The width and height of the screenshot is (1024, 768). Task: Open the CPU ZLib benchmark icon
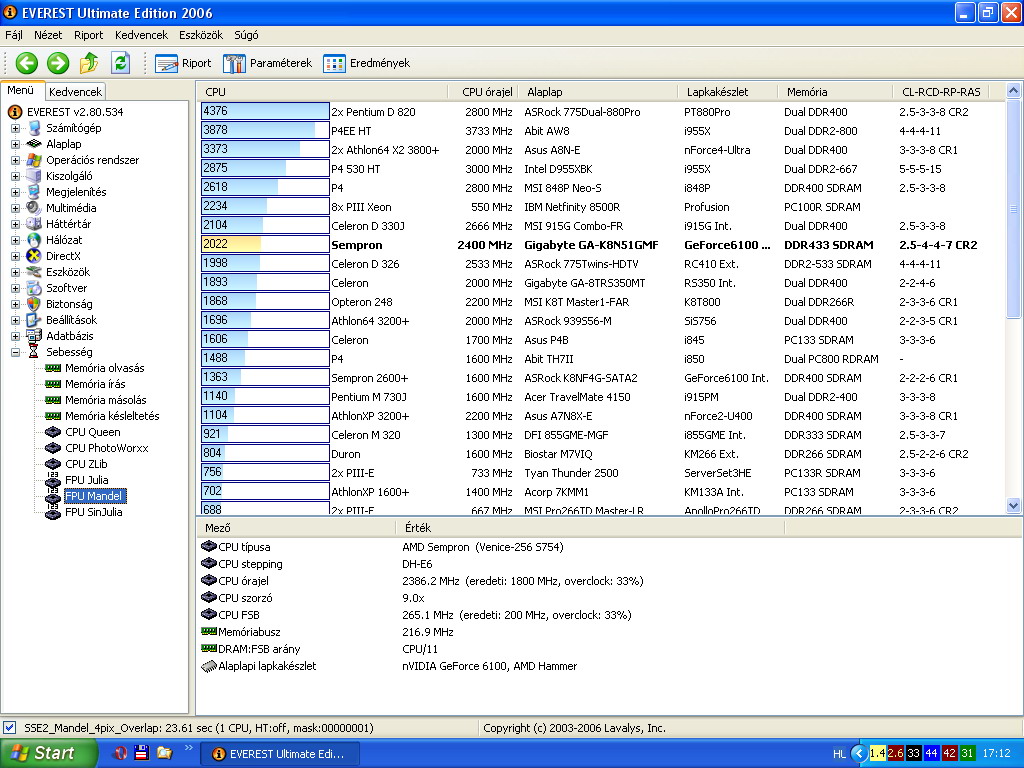coord(53,464)
